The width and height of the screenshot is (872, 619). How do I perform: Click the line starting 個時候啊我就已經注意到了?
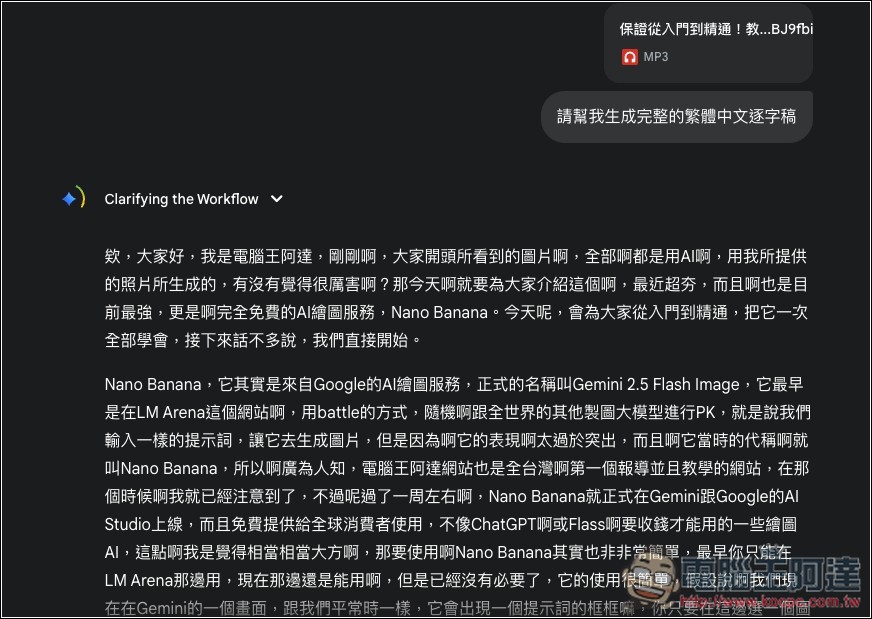pyautogui.click(x=452, y=496)
